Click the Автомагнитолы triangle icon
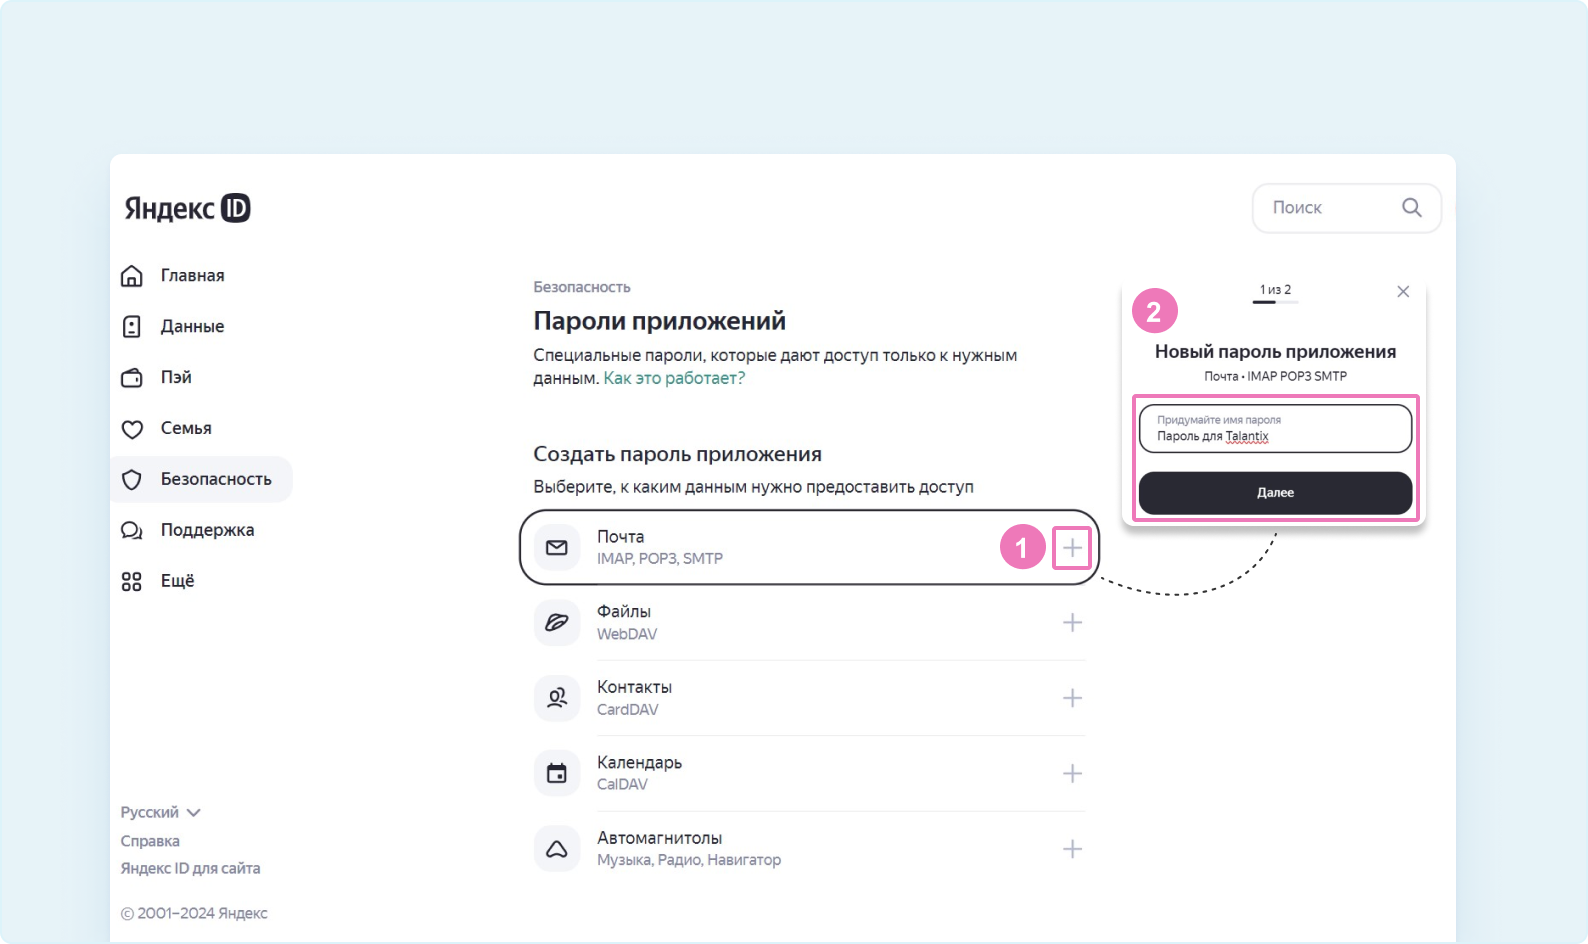Image resolution: width=1588 pixels, height=944 pixels. pos(557,849)
